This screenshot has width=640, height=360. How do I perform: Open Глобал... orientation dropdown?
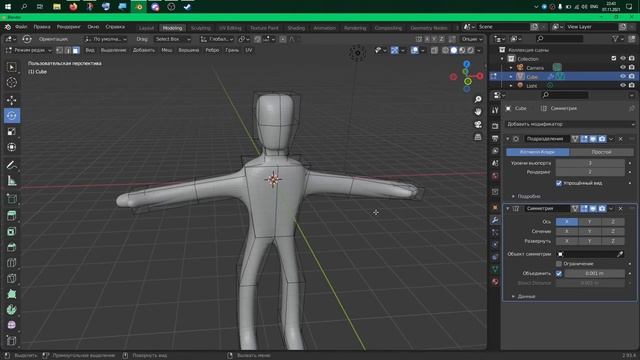pyautogui.click(x=217, y=39)
